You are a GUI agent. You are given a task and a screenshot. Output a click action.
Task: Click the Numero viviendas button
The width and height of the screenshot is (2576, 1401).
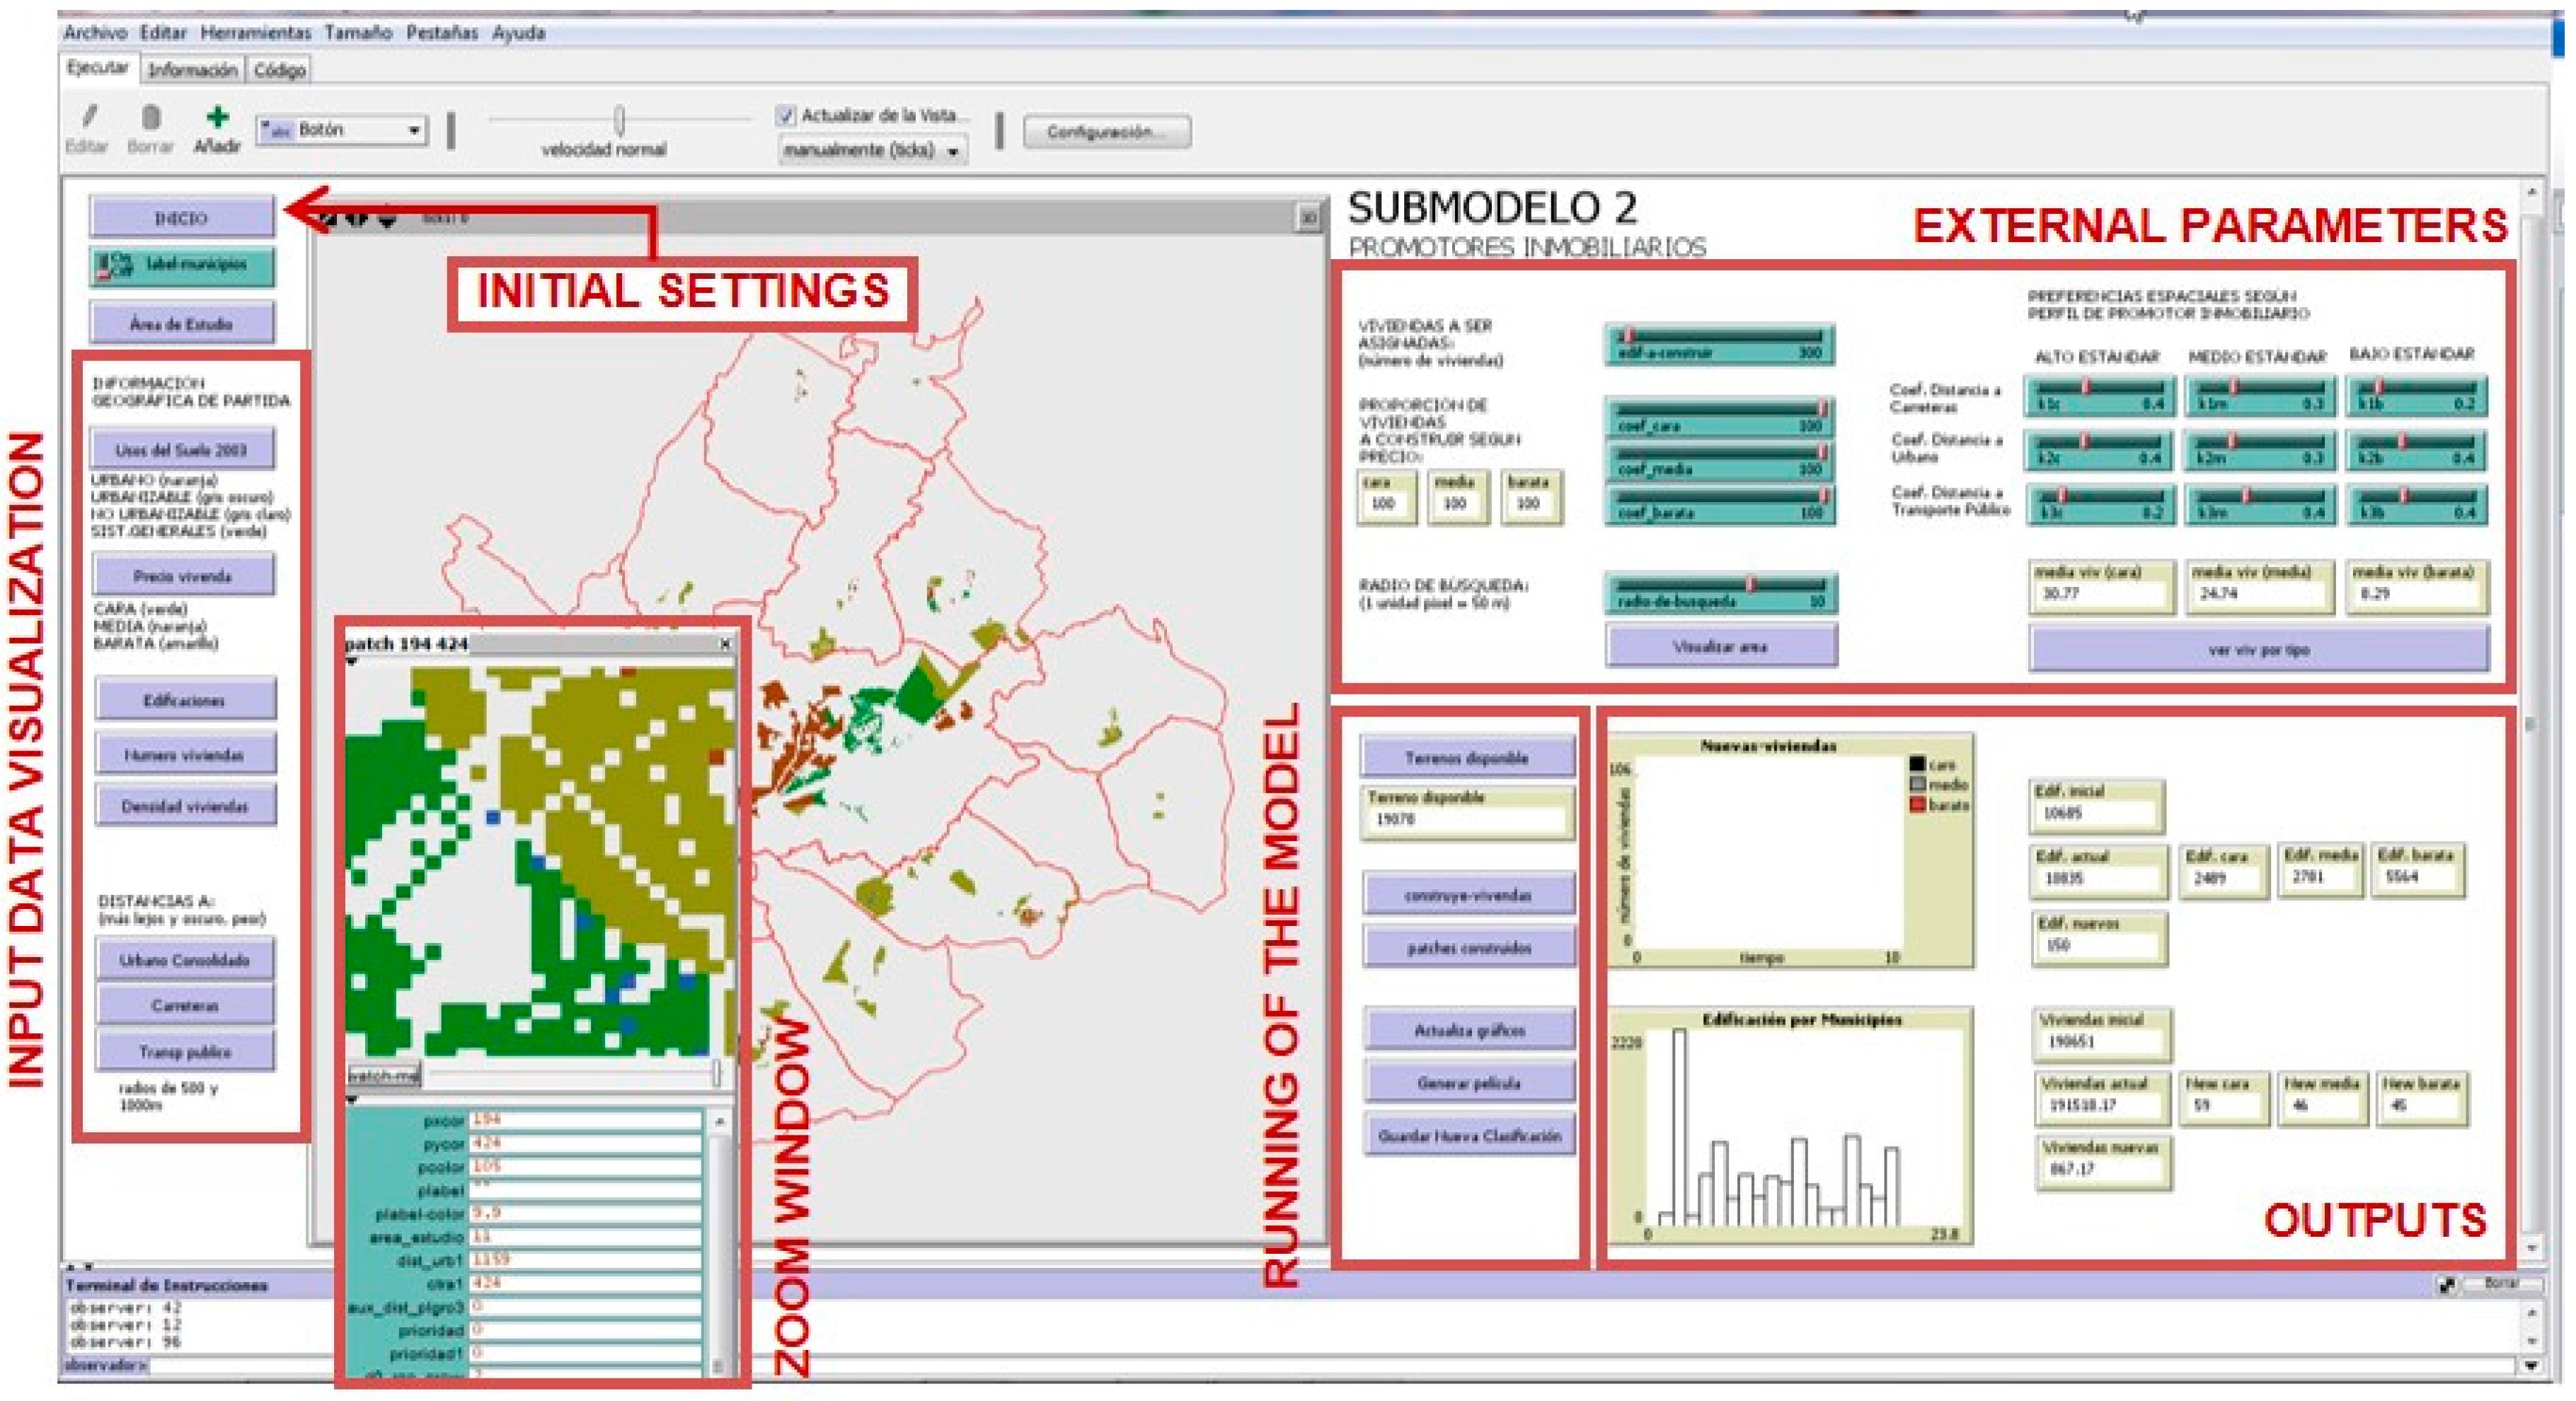185,754
